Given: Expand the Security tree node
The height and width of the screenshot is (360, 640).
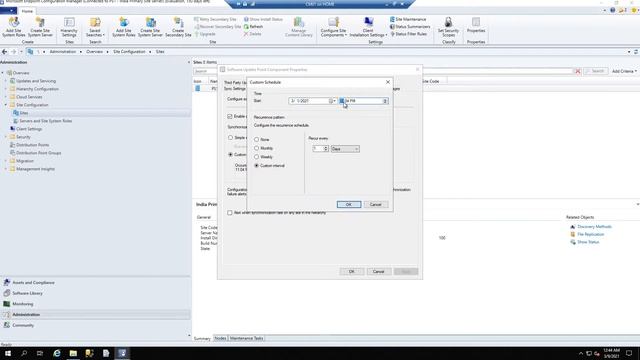Looking at the screenshot, I should (6, 137).
